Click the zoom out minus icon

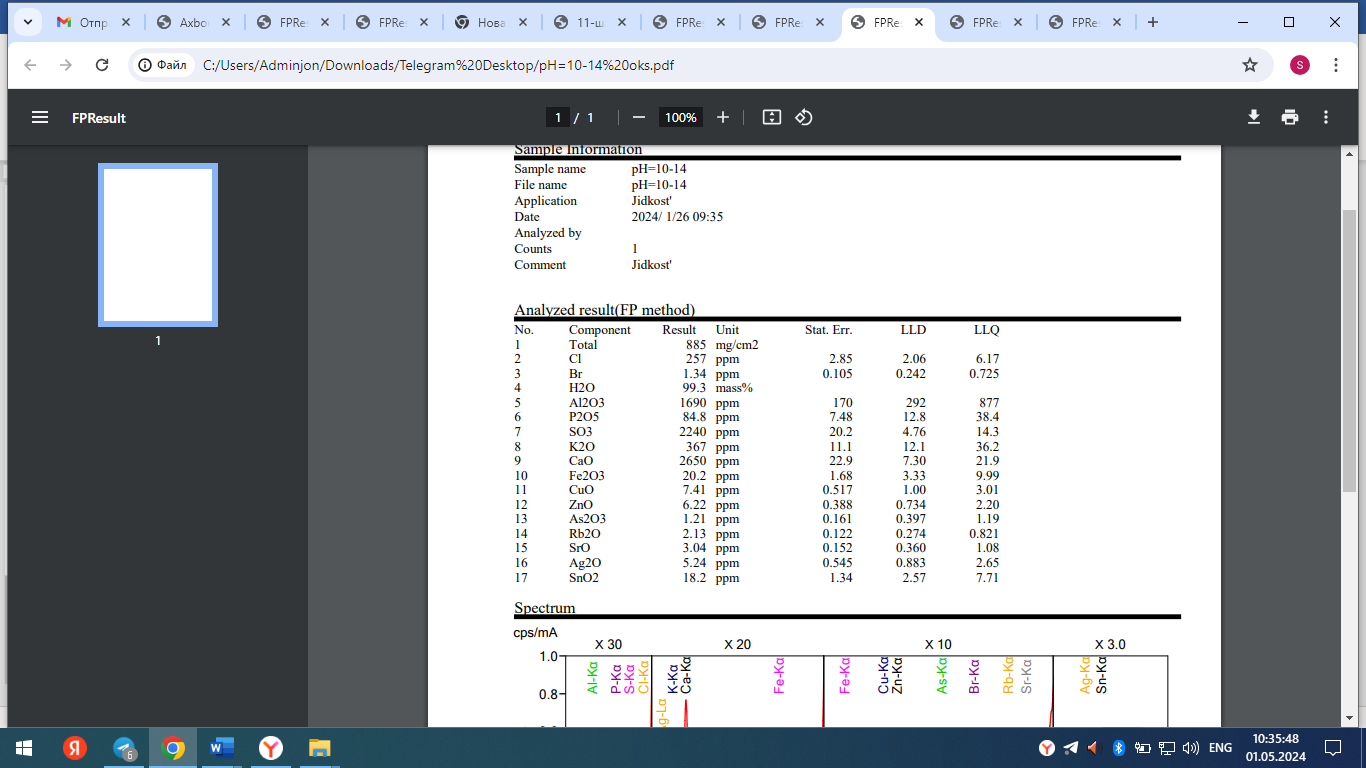[639, 117]
